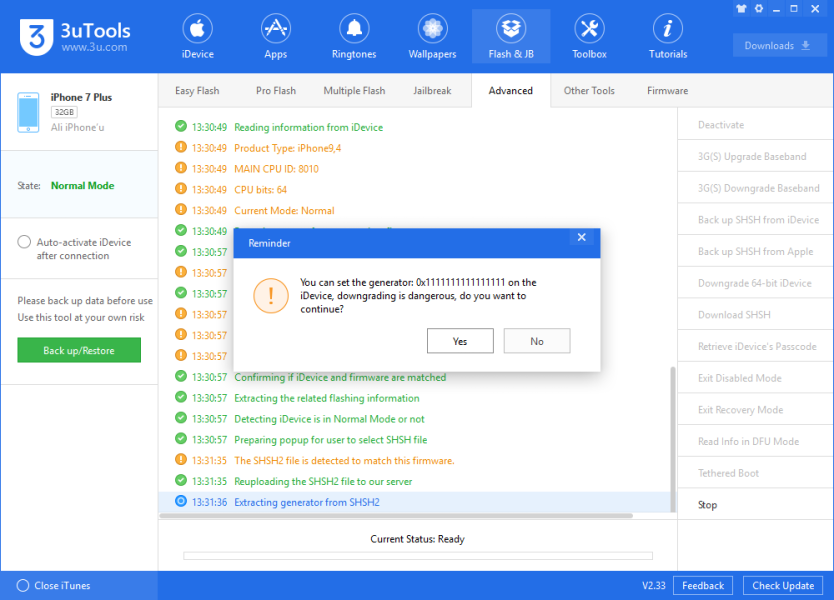Image resolution: width=834 pixels, height=600 pixels.
Task: Close the Reminder dialog with X
Action: [x=581, y=238]
